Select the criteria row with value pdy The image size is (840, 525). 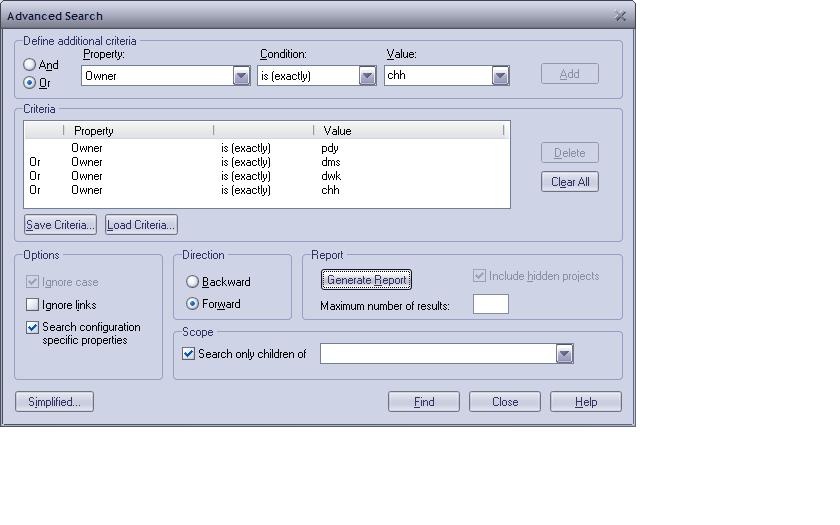(267, 148)
